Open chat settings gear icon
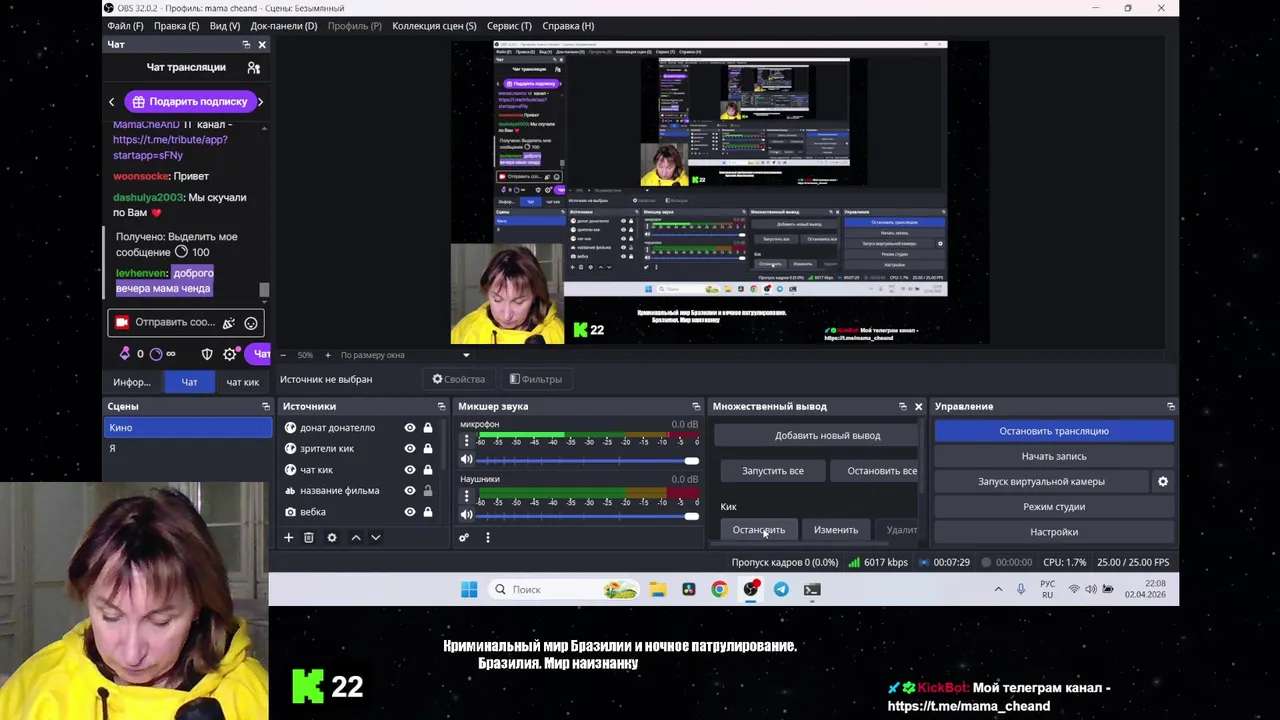The width and height of the screenshot is (1280, 720). pyautogui.click(x=230, y=354)
